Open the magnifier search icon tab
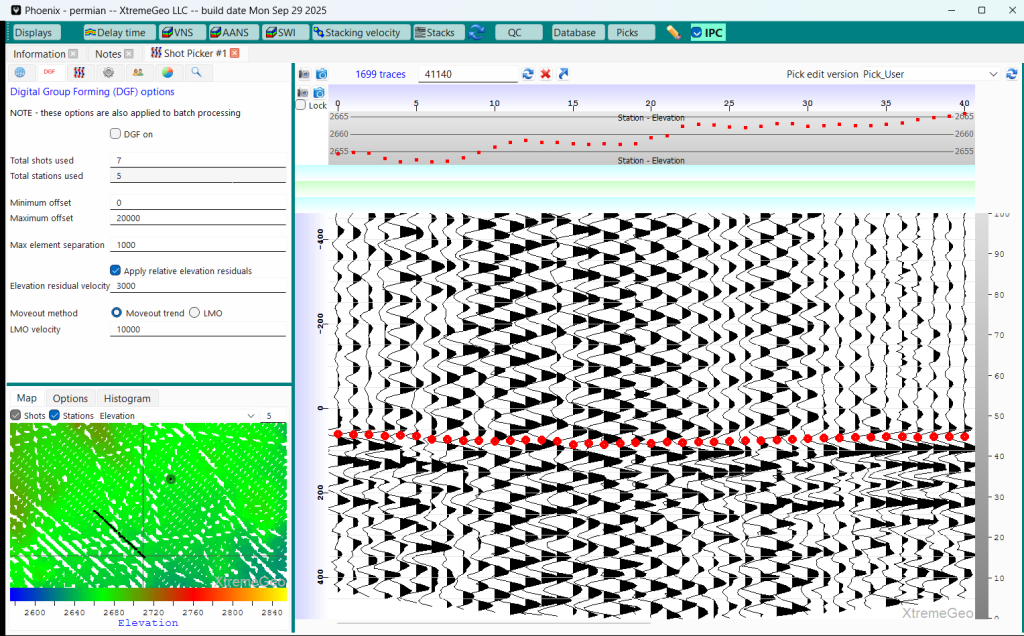Screen dimensions: 1024x636 (x=196, y=72)
